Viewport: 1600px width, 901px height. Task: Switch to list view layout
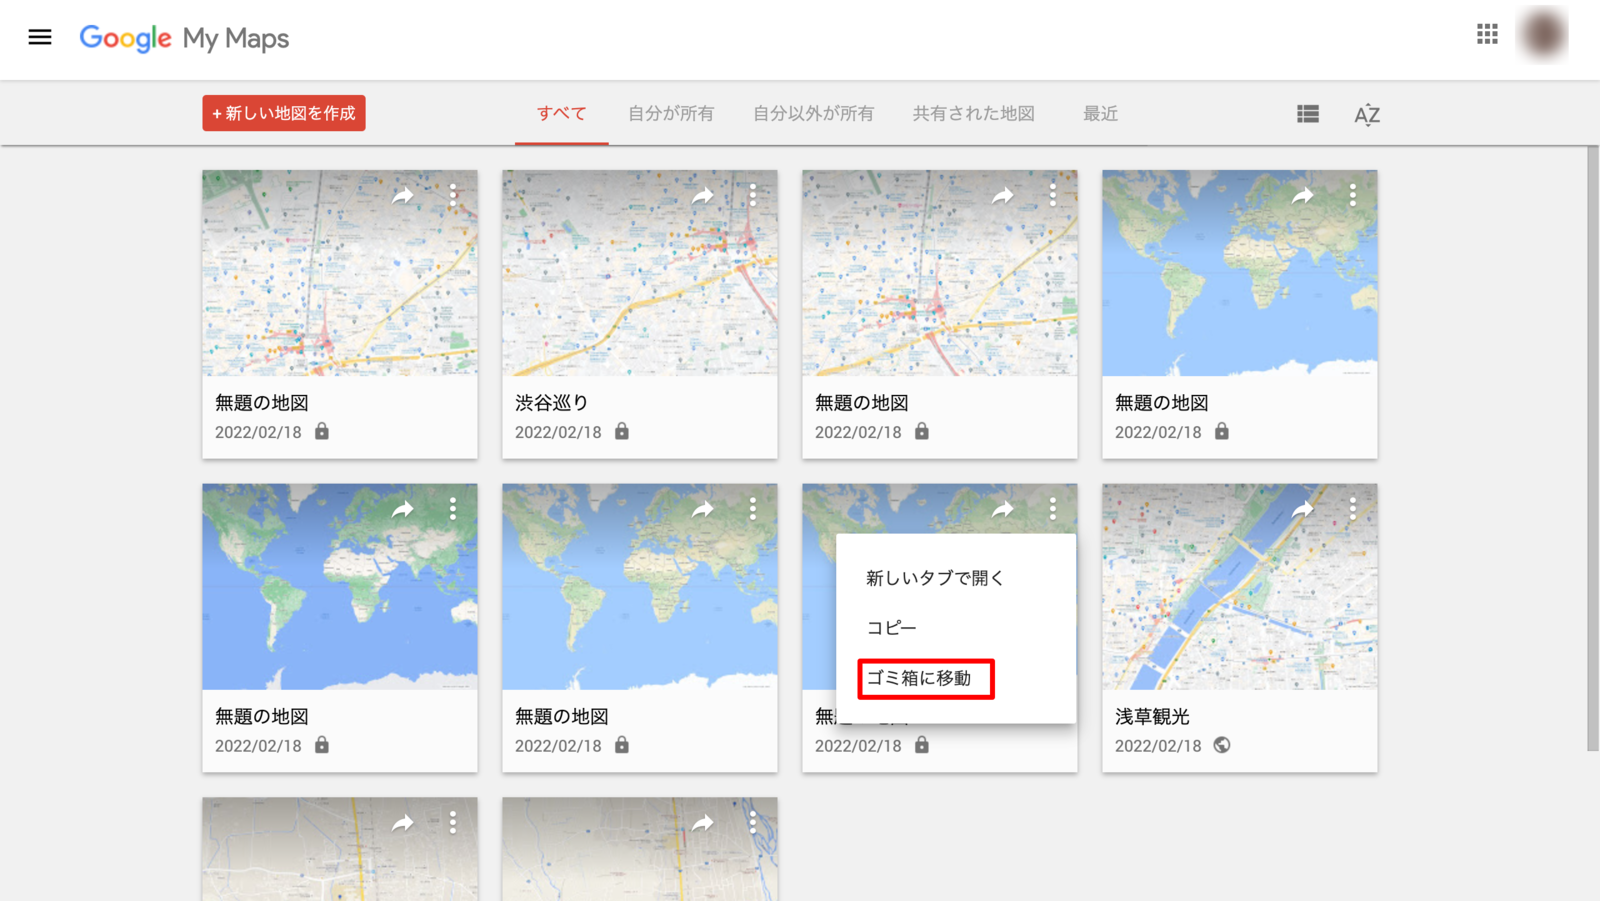(x=1308, y=114)
